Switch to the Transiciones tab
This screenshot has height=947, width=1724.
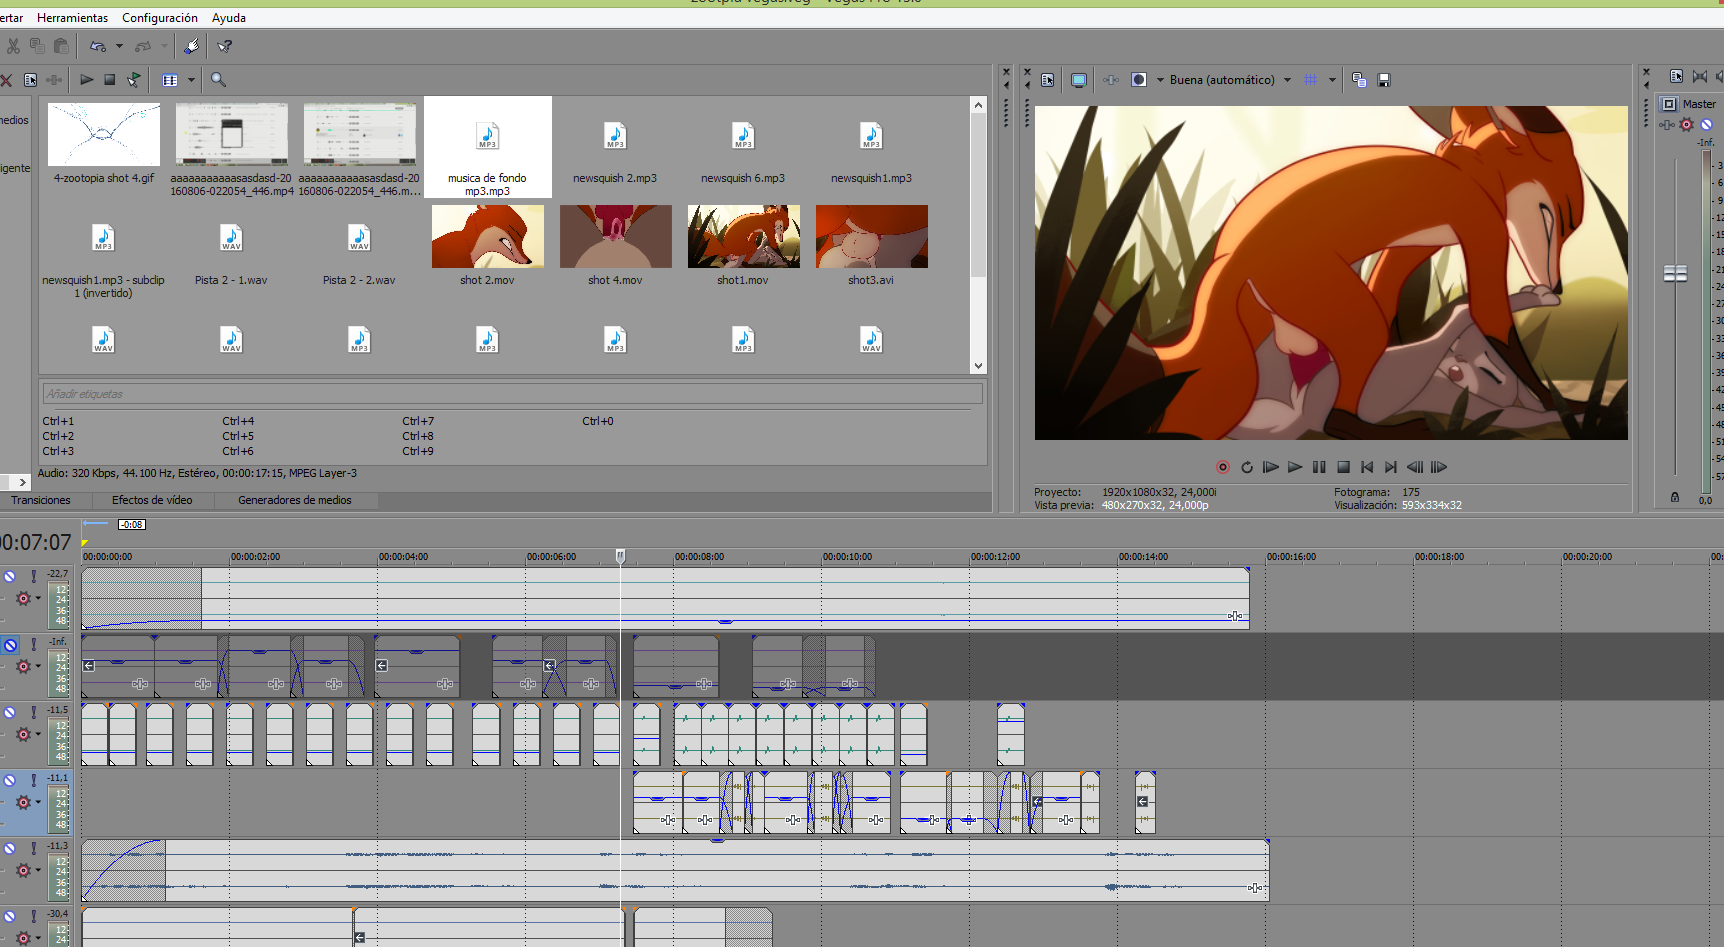pos(41,500)
